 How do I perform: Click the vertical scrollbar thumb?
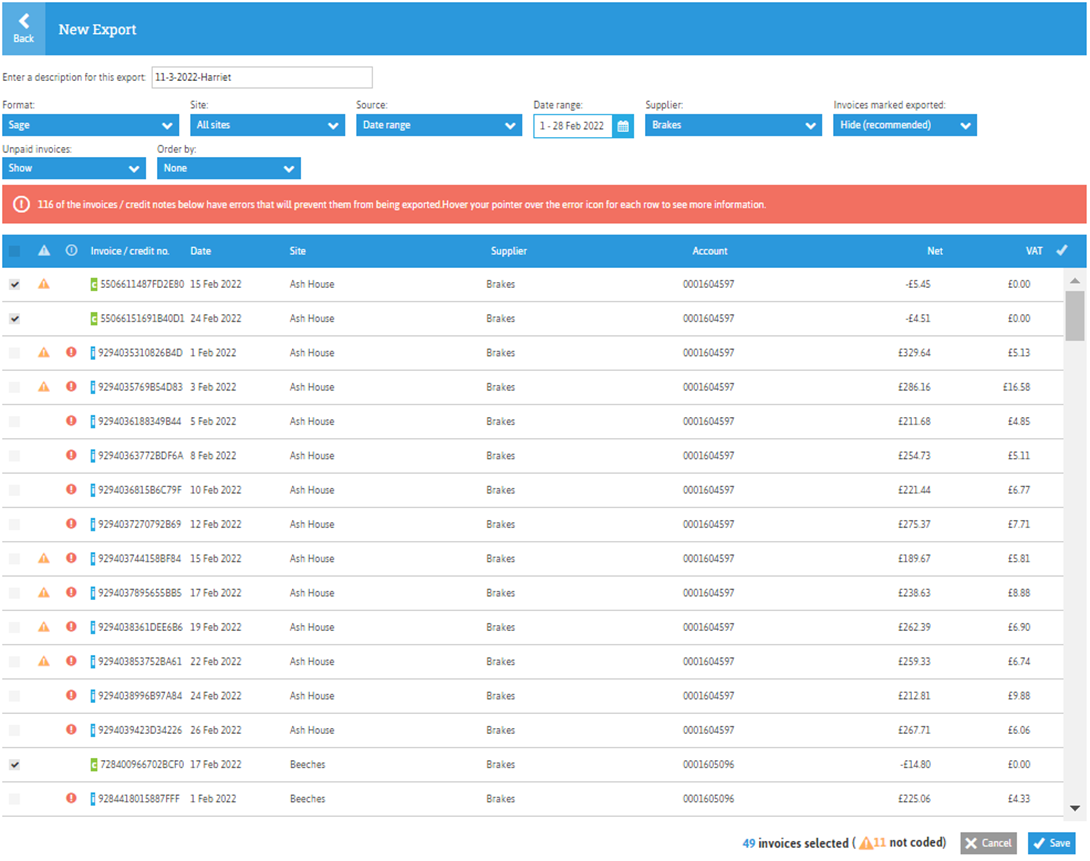[1075, 316]
